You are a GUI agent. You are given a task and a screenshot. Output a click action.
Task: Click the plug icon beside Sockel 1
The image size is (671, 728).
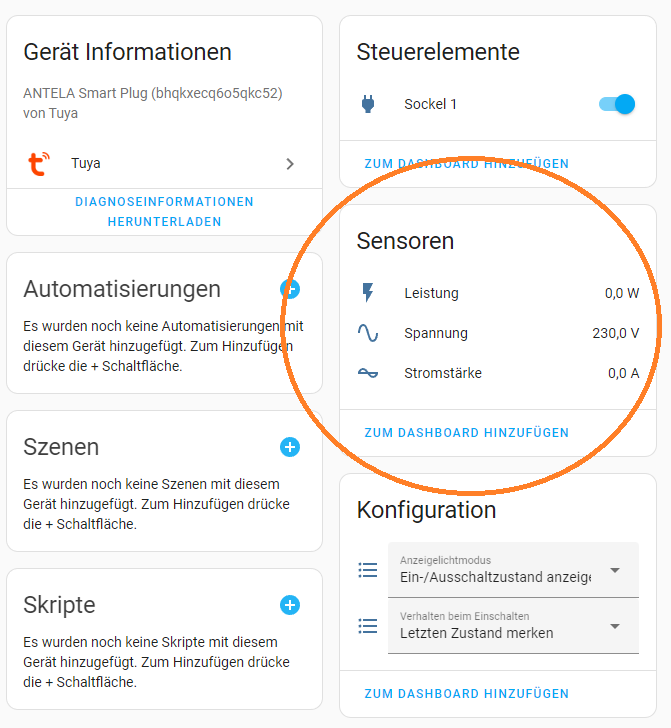pos(368,104)
